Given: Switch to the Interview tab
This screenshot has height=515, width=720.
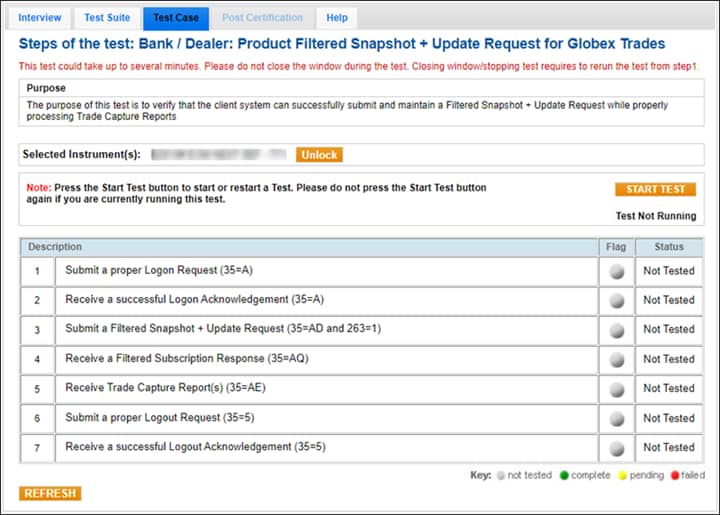Looking at the screenshot, I should coord(40,18).
